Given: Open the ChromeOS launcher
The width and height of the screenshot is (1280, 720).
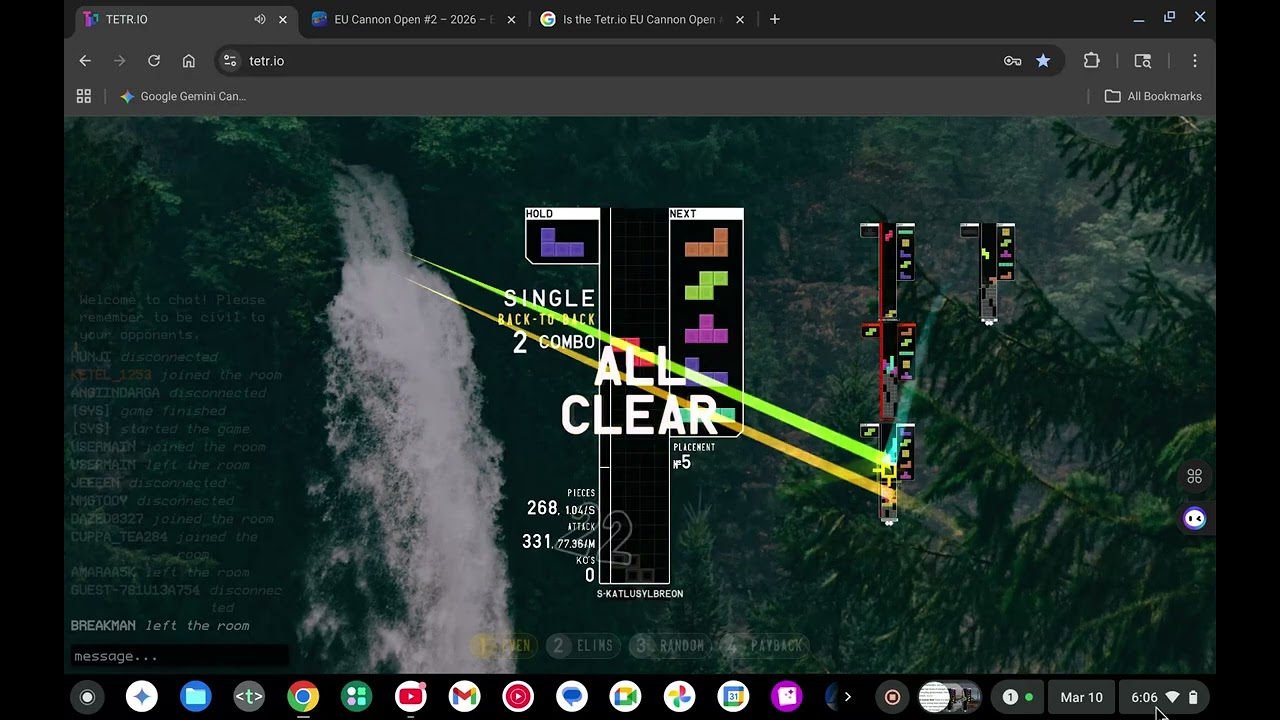Looking at the screenshot, I should click(x=87, y=697).
